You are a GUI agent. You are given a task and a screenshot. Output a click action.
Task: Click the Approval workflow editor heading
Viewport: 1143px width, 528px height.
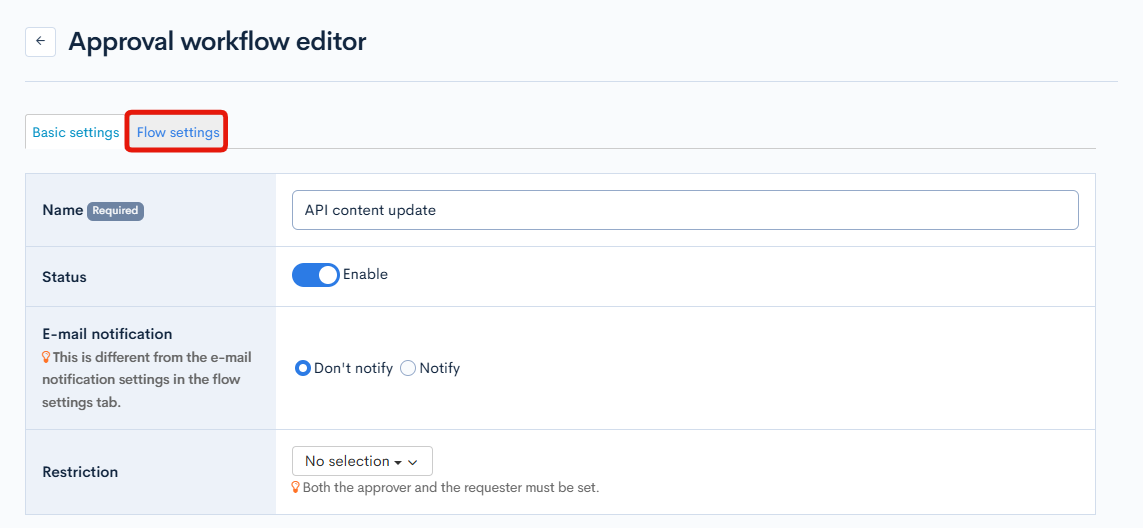(x=217, y=41)
